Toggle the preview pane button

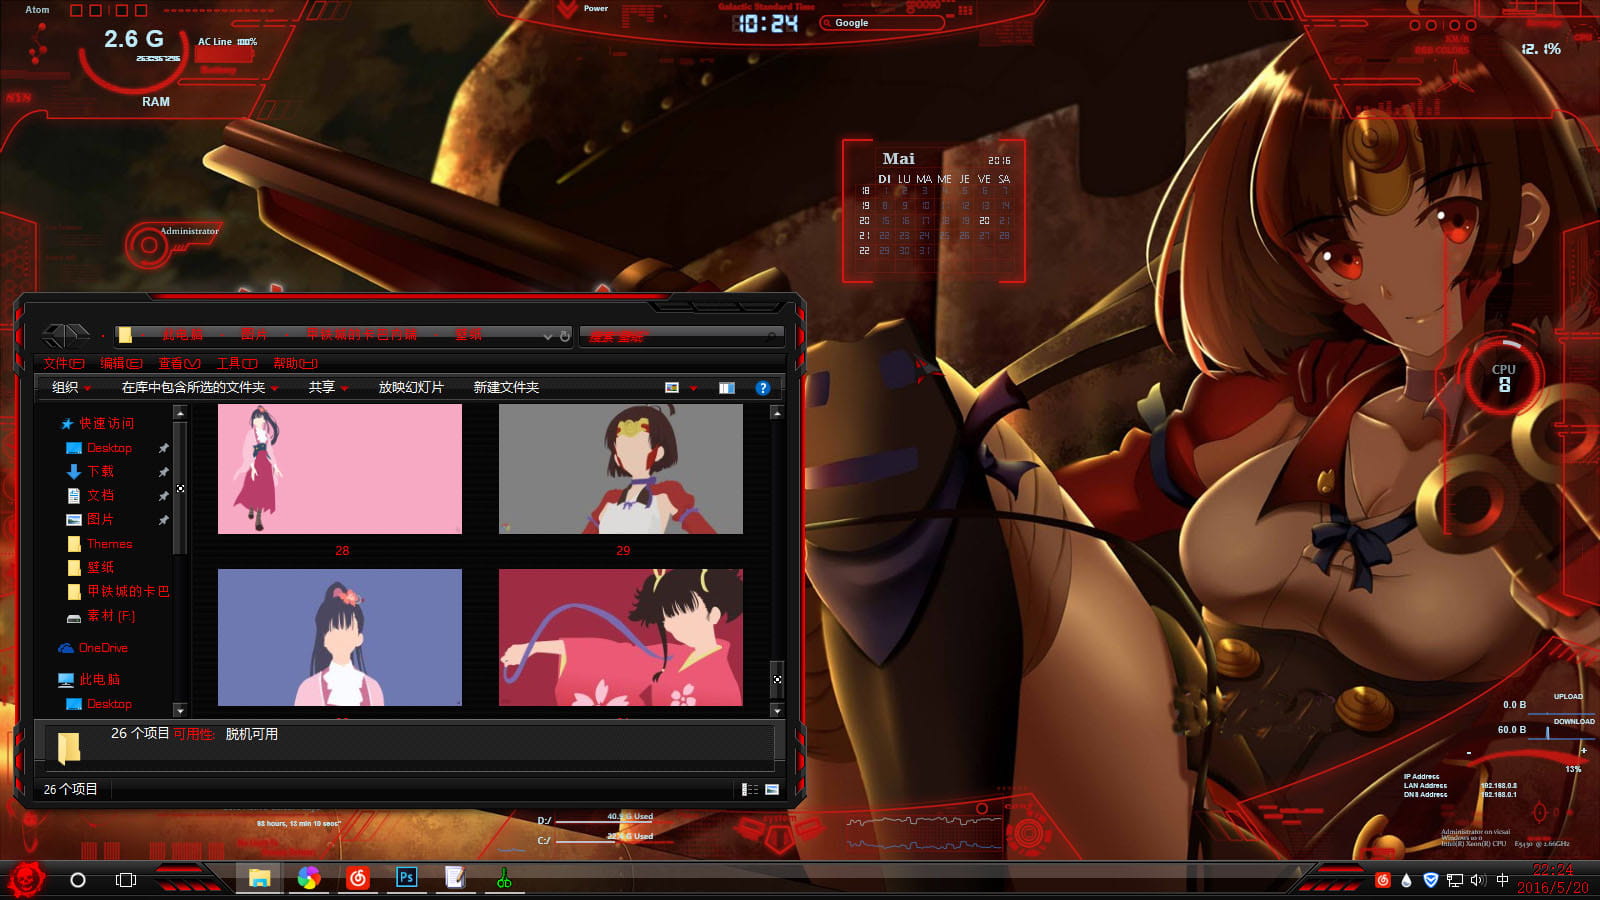click(727, 388)
